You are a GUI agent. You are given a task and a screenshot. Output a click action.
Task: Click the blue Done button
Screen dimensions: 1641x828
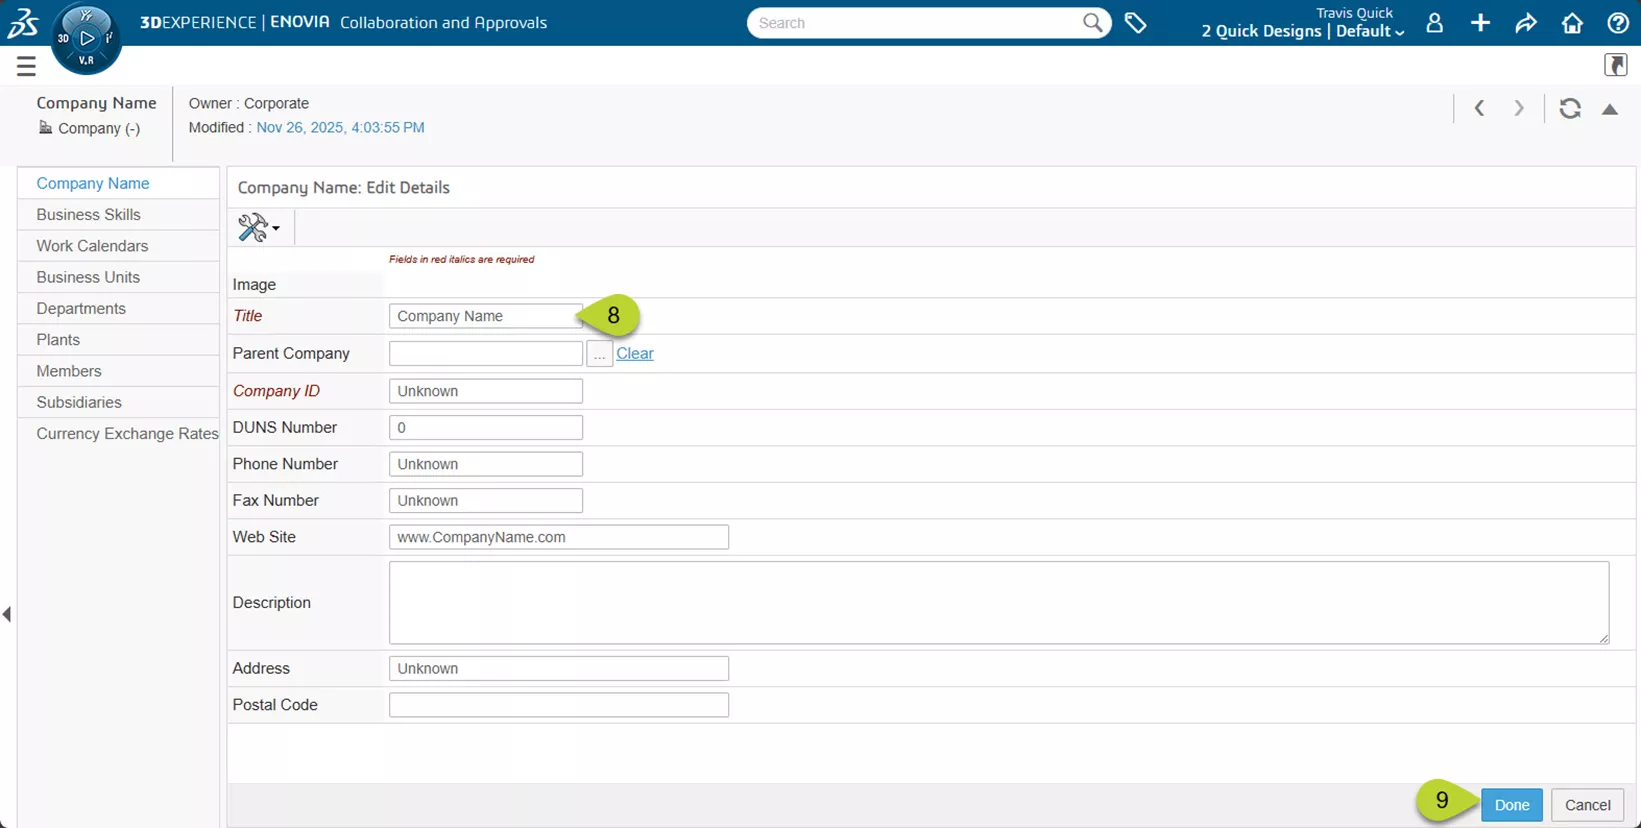click(1511, 805)
